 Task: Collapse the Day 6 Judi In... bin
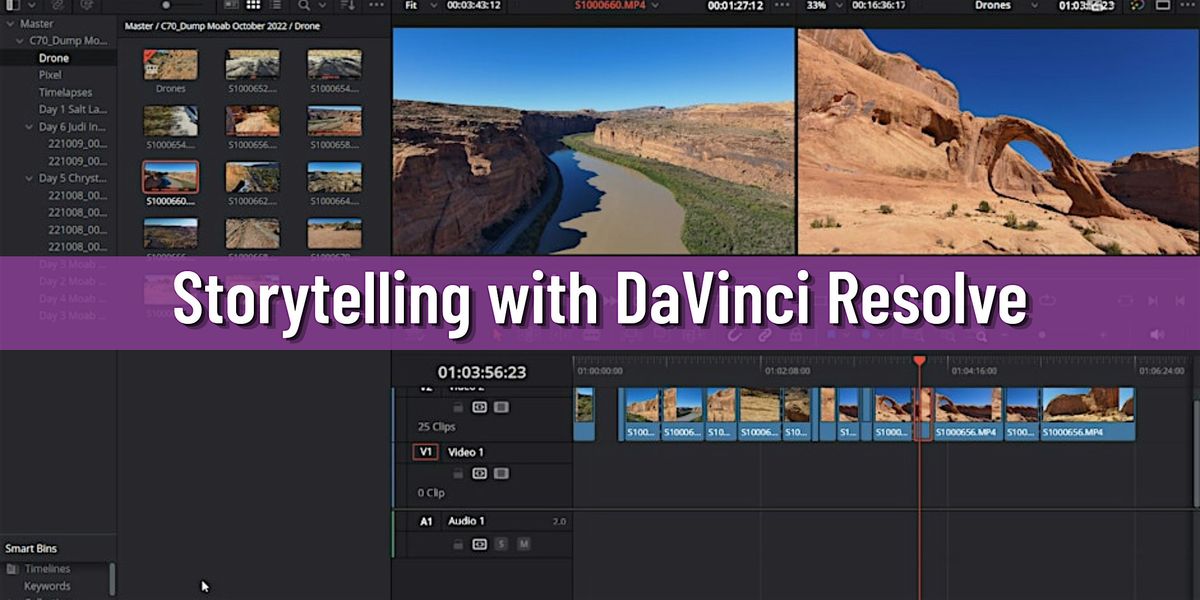click(30, 127)
